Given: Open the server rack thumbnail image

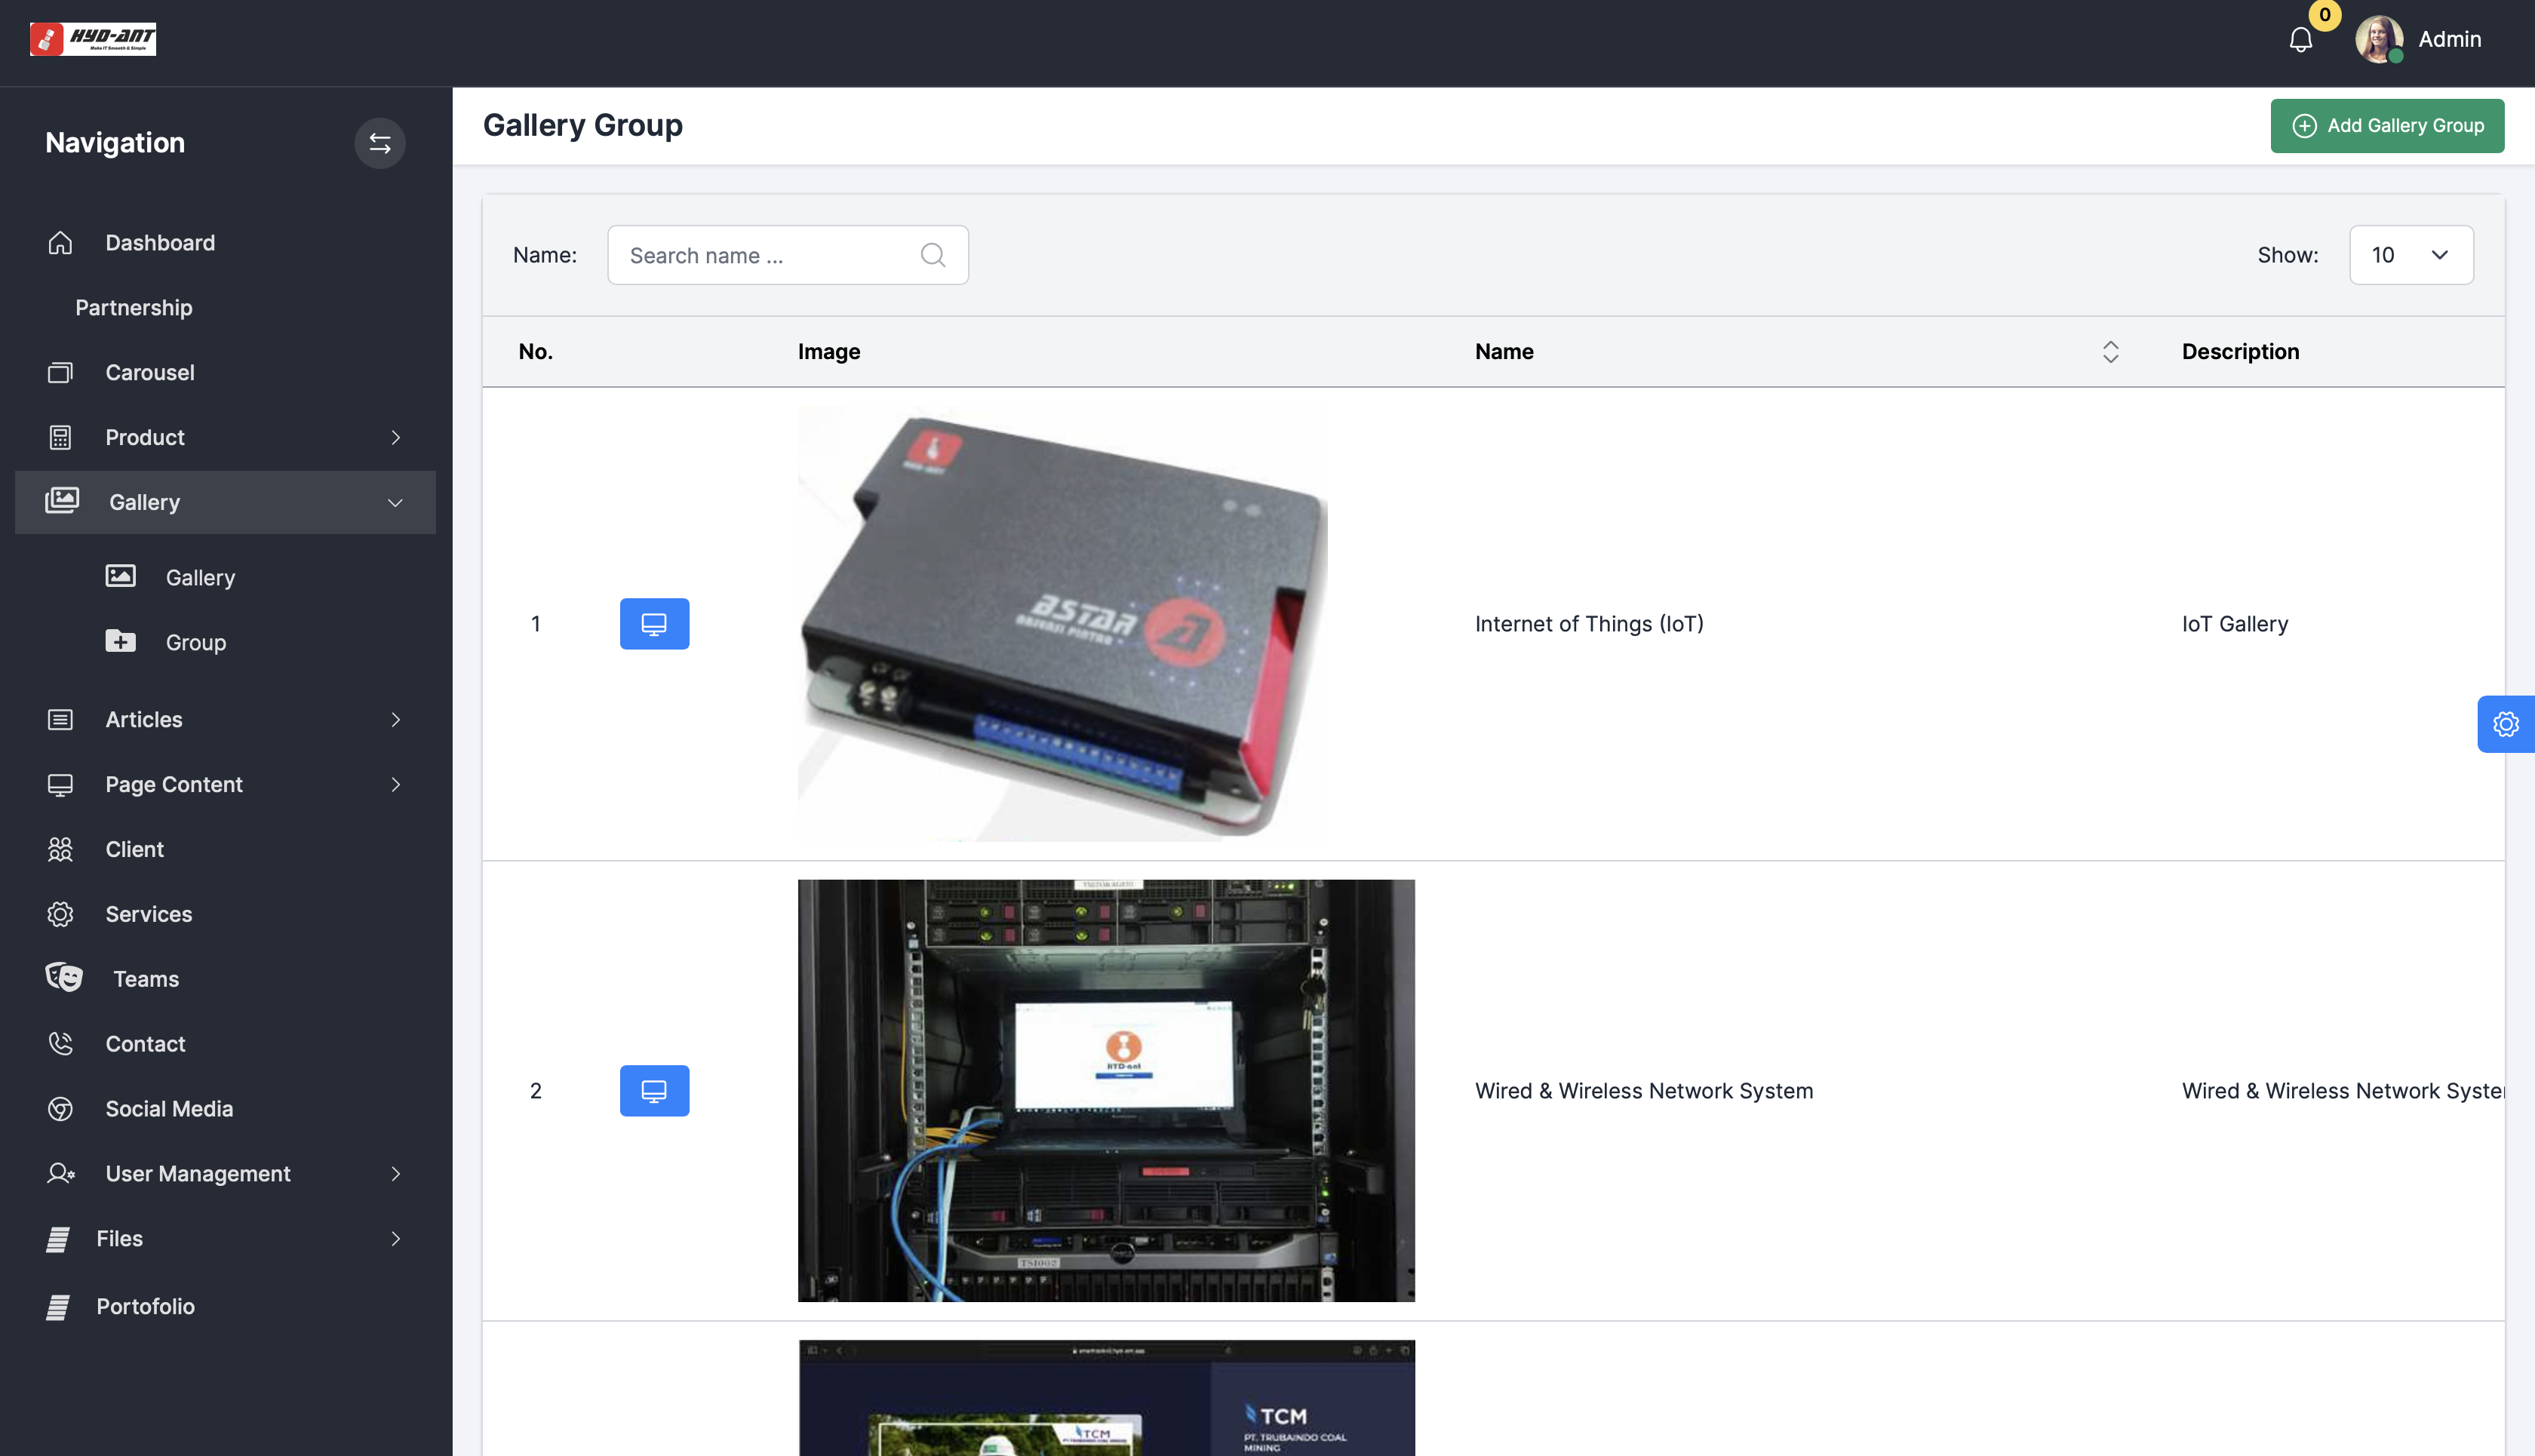Looking at the screenshot, I should [x=1106, y=1091].
